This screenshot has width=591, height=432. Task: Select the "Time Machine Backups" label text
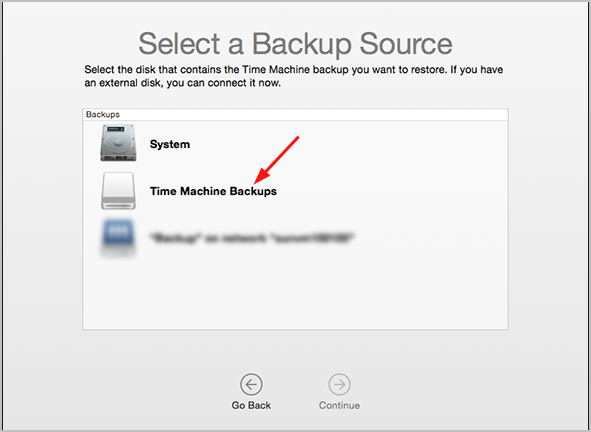213,191
